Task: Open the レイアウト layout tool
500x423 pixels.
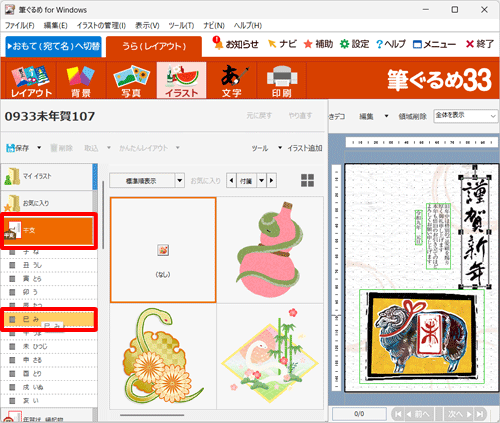Action: coord(31,80)
